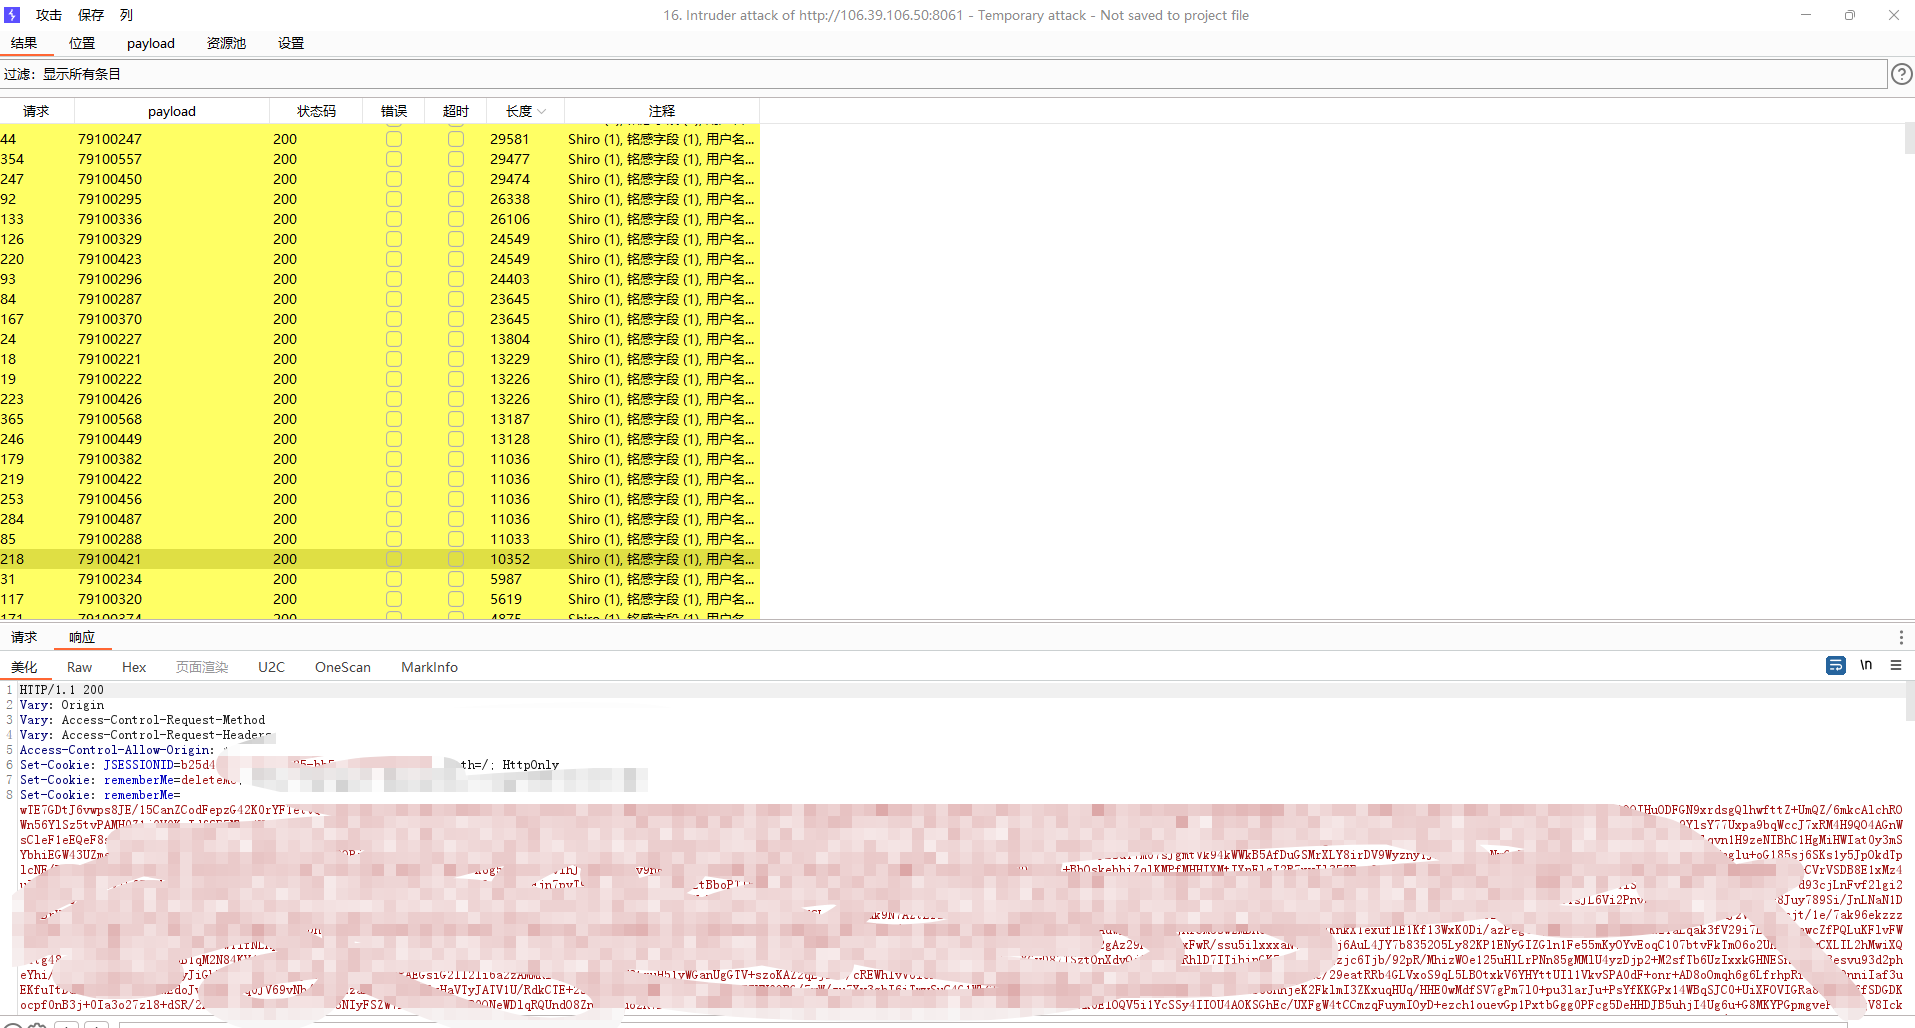Tick the 错误 checkbox for payload 79100450
This screenshot has height=1028, width=1915.
click(x=394, y=179)
